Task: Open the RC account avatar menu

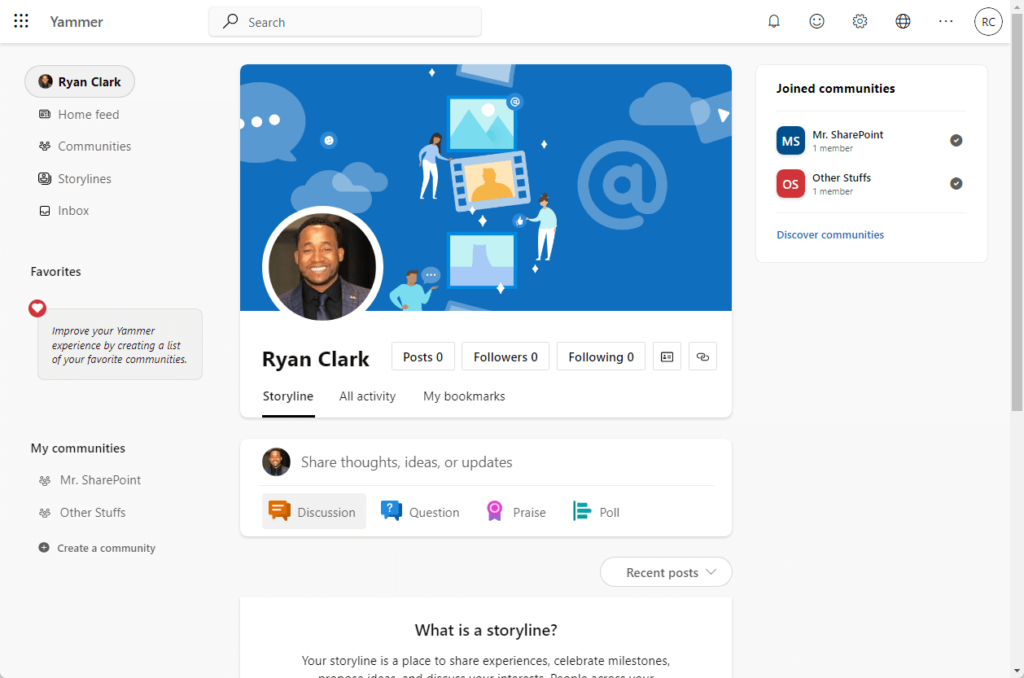Action: (988, 22)
